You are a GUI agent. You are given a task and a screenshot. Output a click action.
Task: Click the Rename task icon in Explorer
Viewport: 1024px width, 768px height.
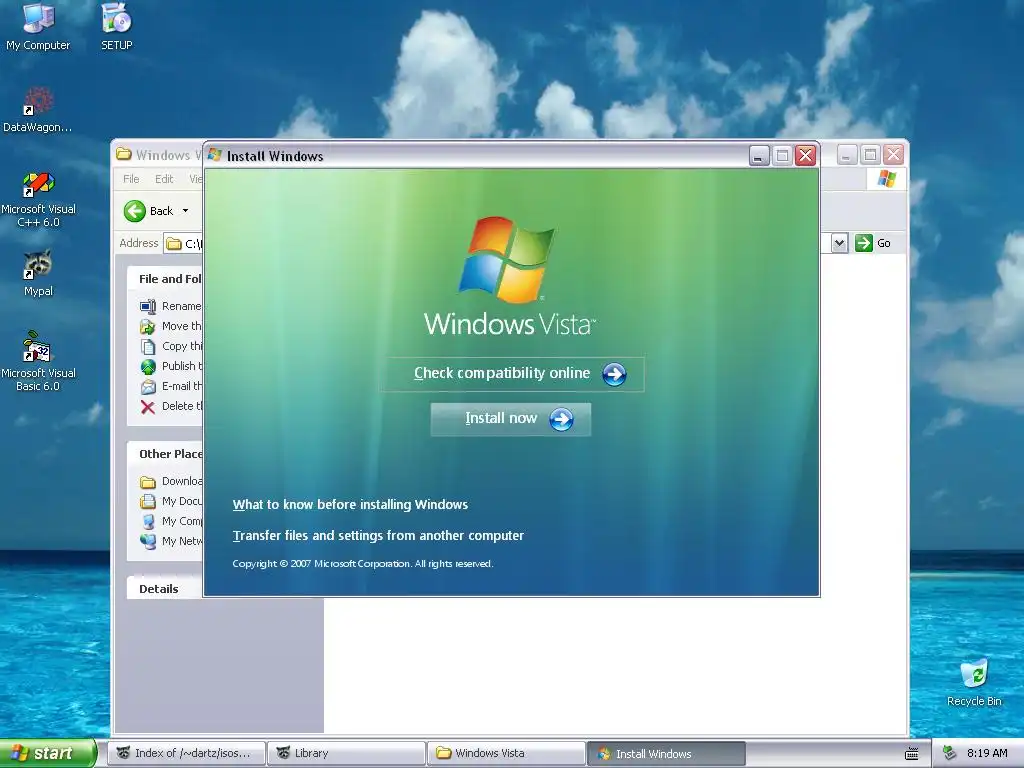148,306
